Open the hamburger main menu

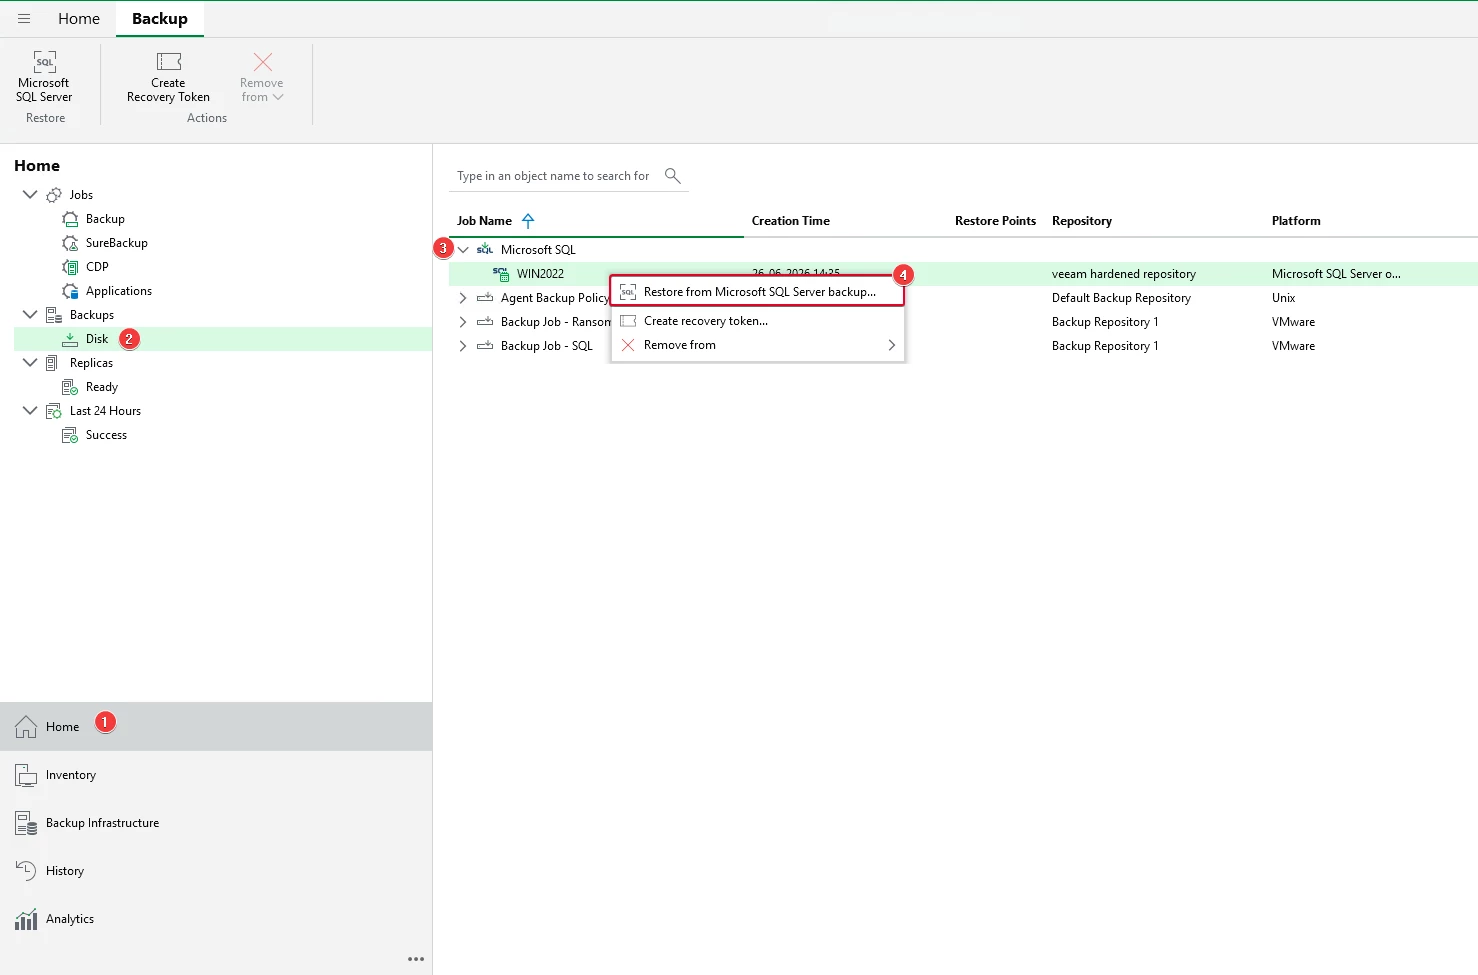tap(24, 19)
